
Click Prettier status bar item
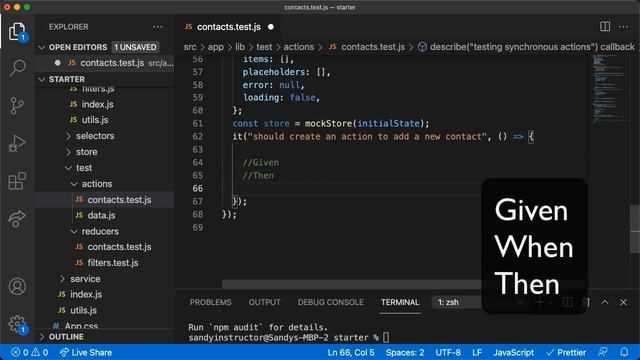point(566,352)
